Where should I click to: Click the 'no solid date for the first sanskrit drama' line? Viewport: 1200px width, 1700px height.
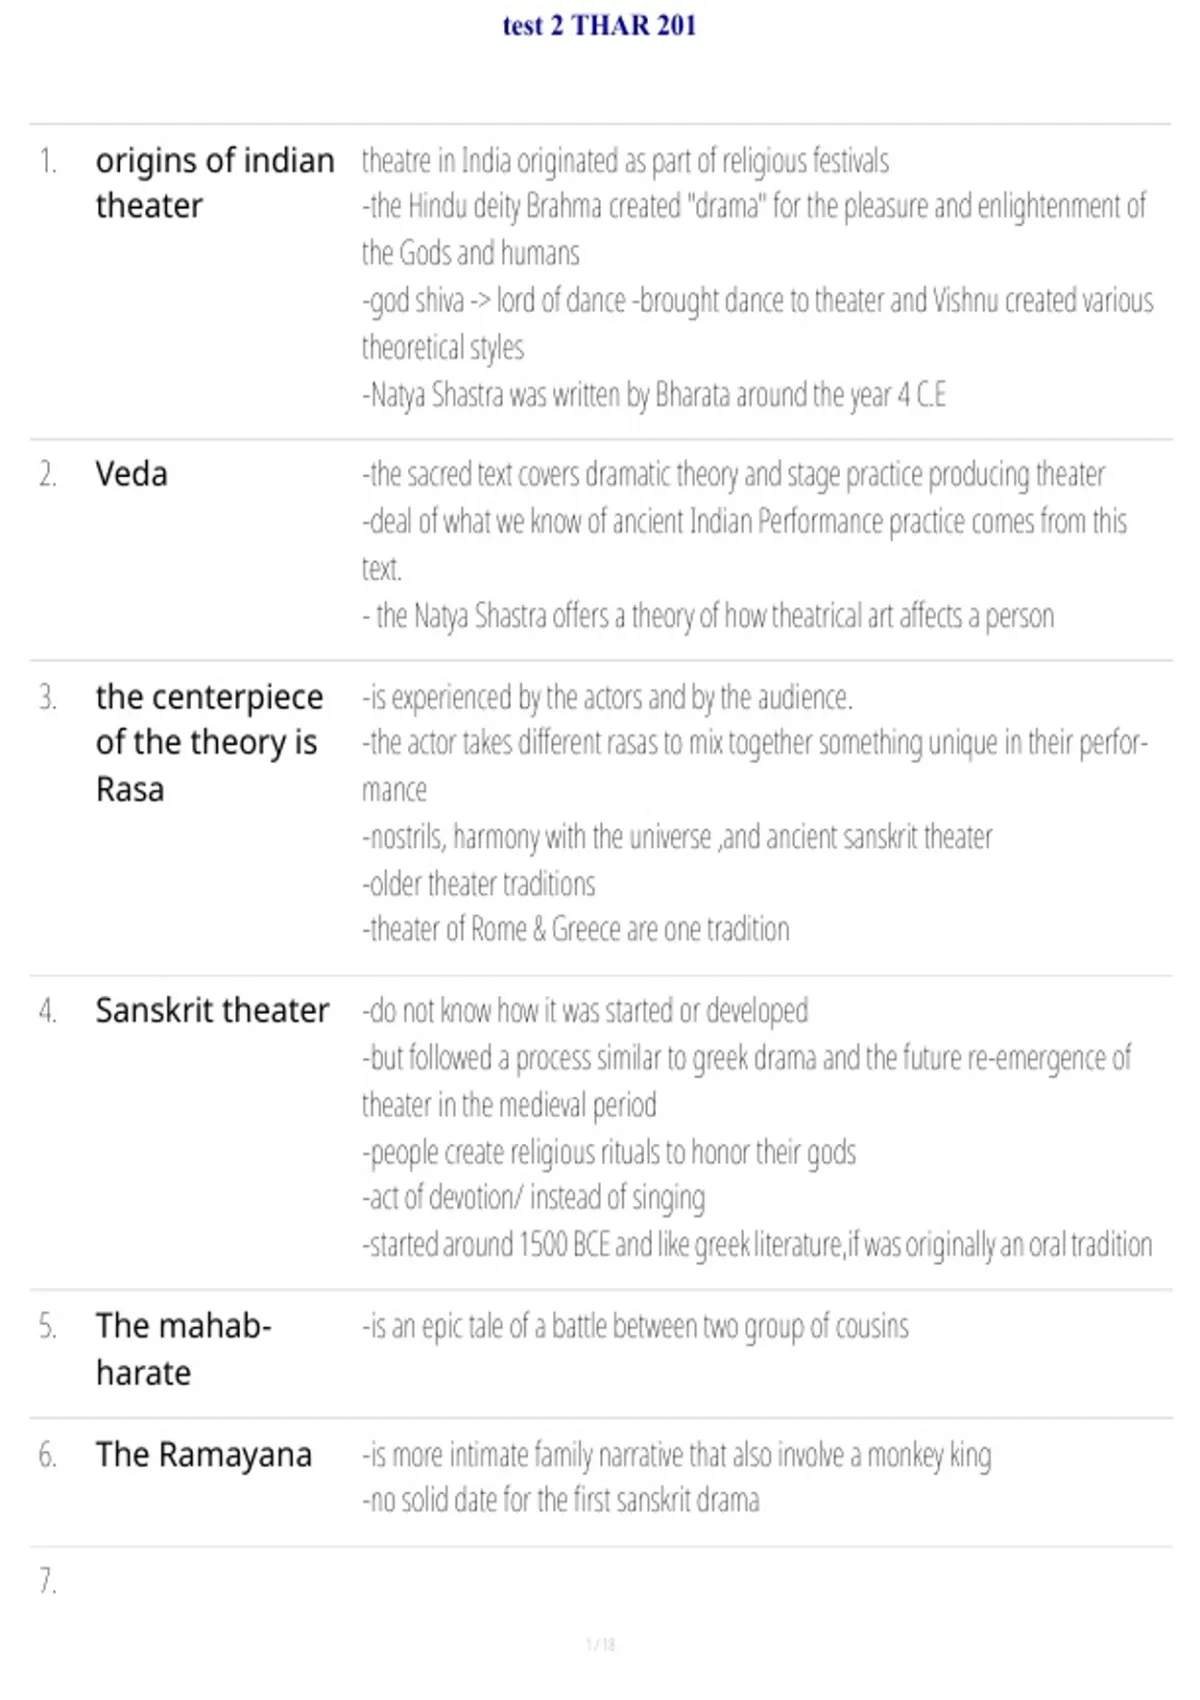pyautogui.click(x=561, y=1501)
